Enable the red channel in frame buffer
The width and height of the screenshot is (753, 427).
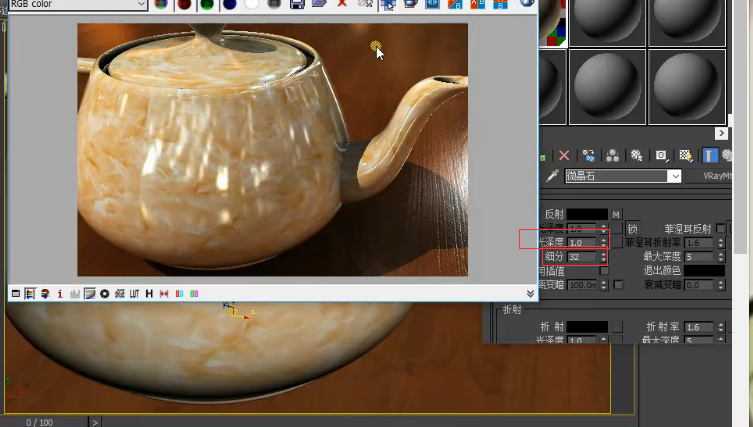pyautogui.click(x=184, y=4)
